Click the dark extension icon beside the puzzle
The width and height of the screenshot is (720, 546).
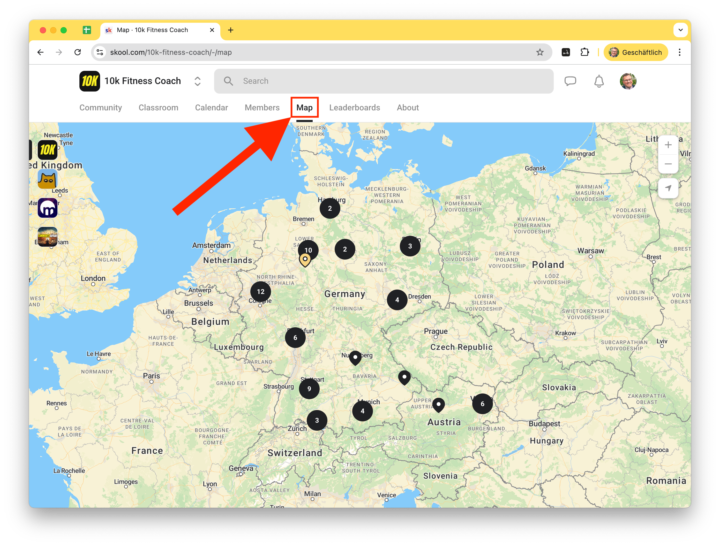566,52
